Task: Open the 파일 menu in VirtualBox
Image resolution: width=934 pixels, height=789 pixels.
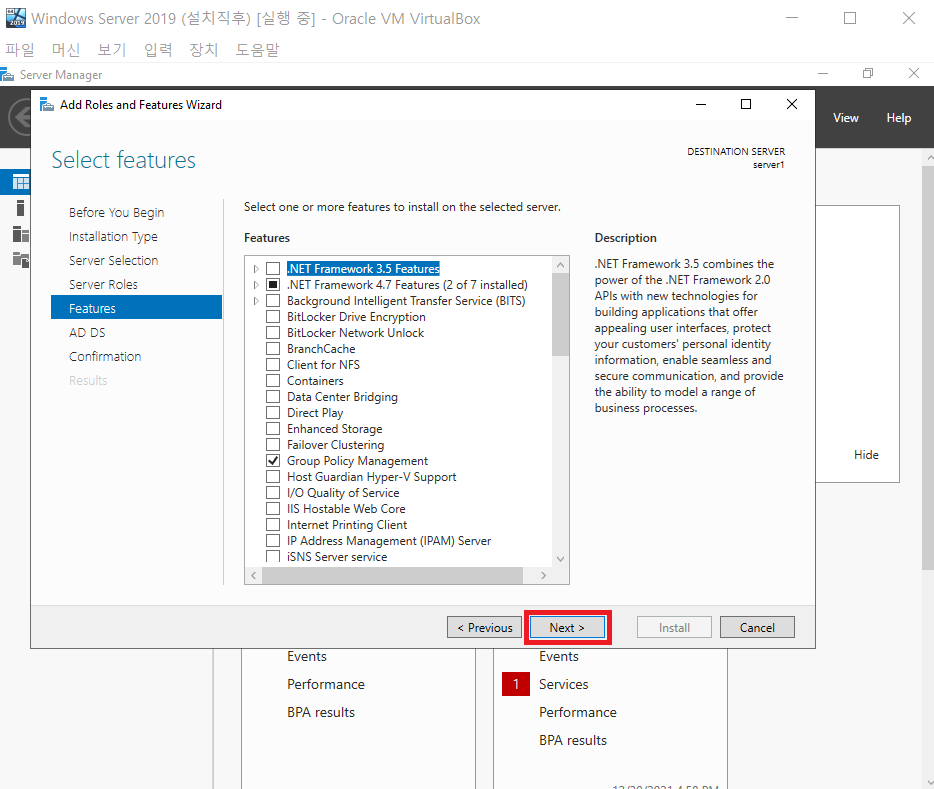Action: coord(20,49)
